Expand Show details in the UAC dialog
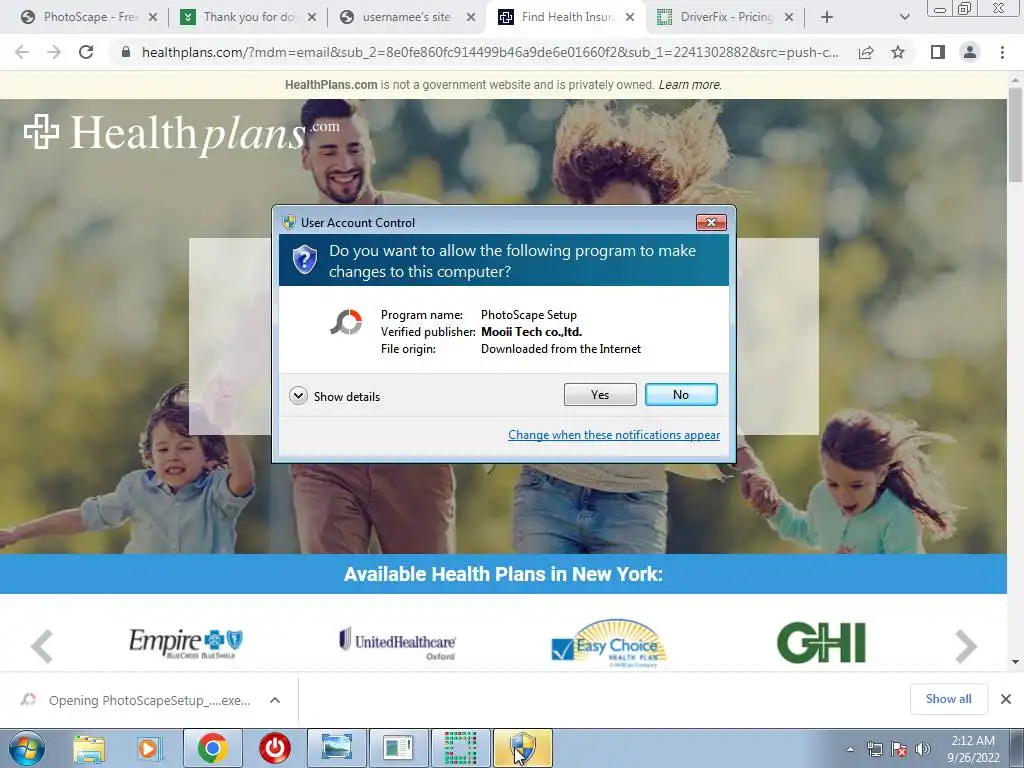Viewport: 1024px width, 768px height. 334,396
